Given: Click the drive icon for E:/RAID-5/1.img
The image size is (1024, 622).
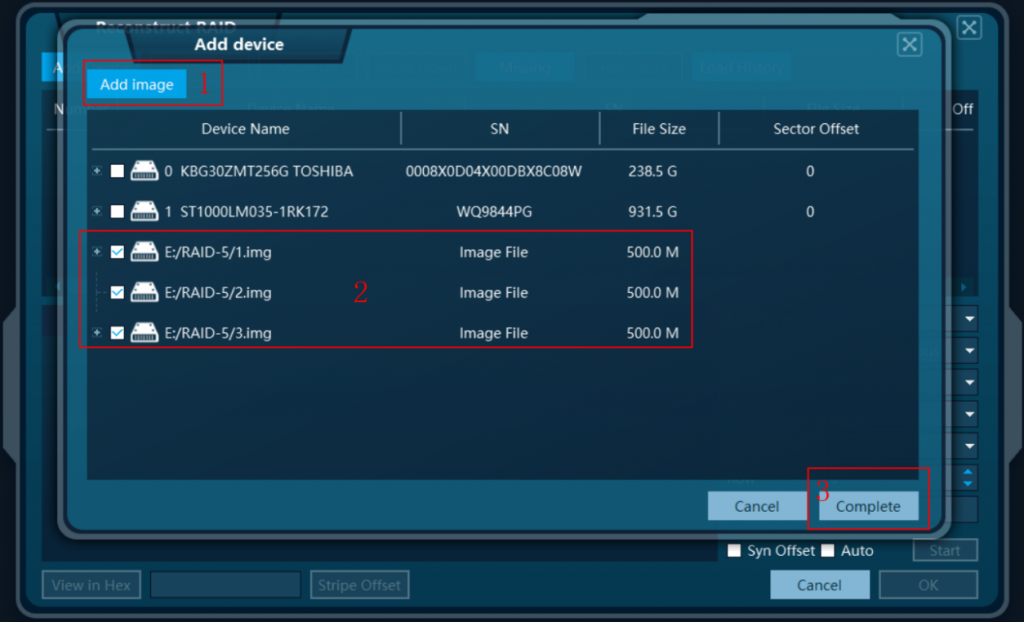Looking at the screenshot, I should (x=145, y=253).
